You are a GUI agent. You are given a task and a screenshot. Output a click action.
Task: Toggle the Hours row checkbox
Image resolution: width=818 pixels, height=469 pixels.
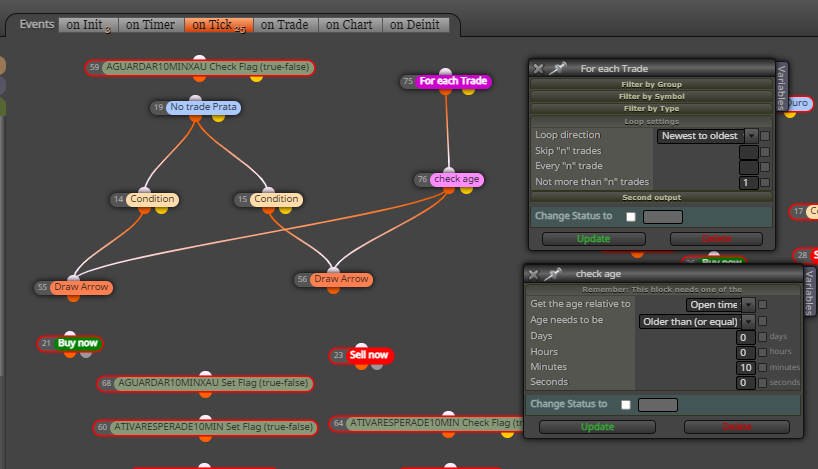(x=762, y=352)
